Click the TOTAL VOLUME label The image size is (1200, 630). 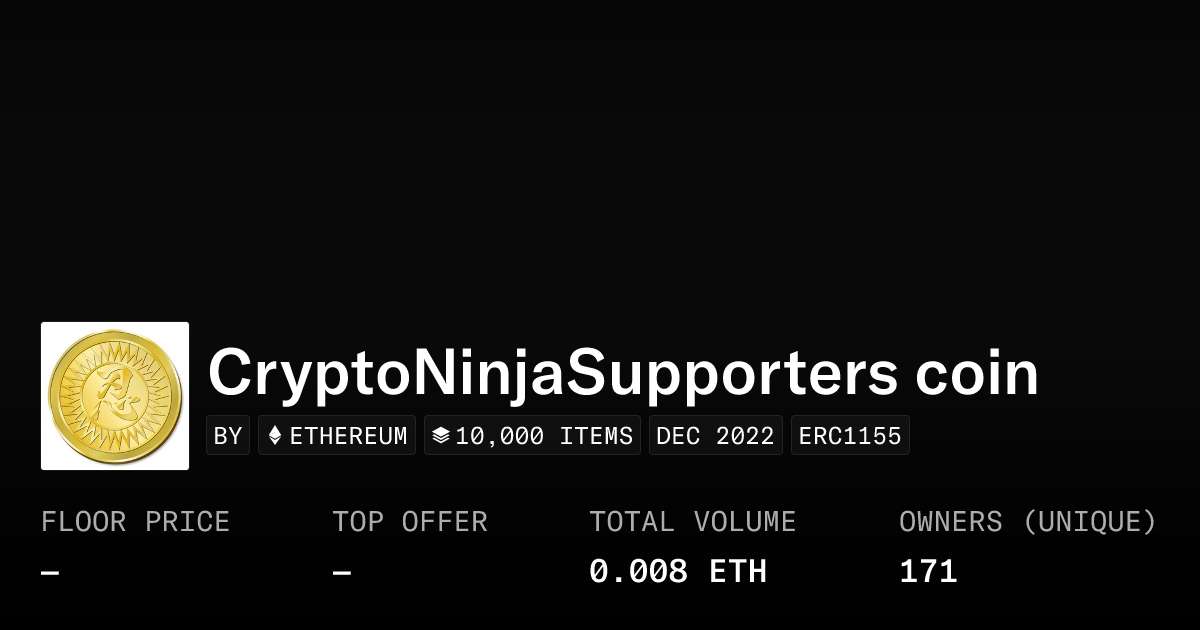(693, 522)
